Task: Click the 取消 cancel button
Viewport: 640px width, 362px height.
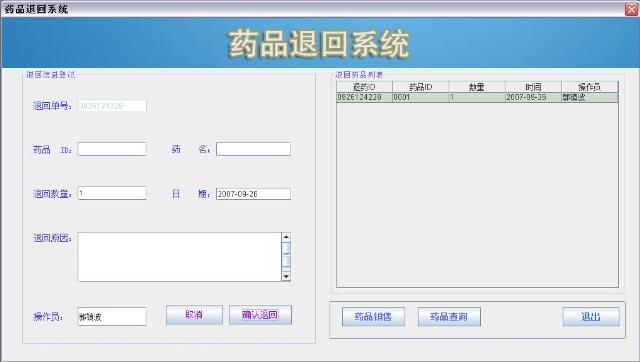Action: point(194,315)
